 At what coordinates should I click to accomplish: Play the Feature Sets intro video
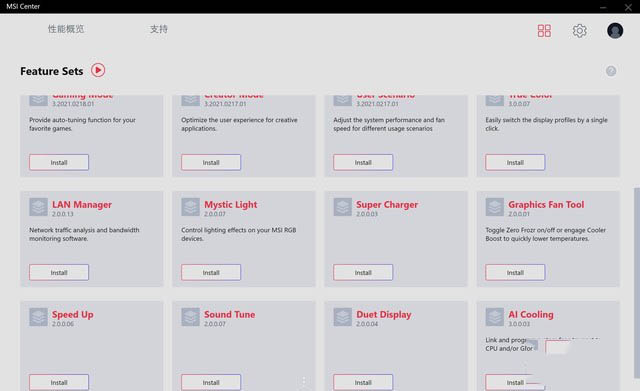point(98,70)
